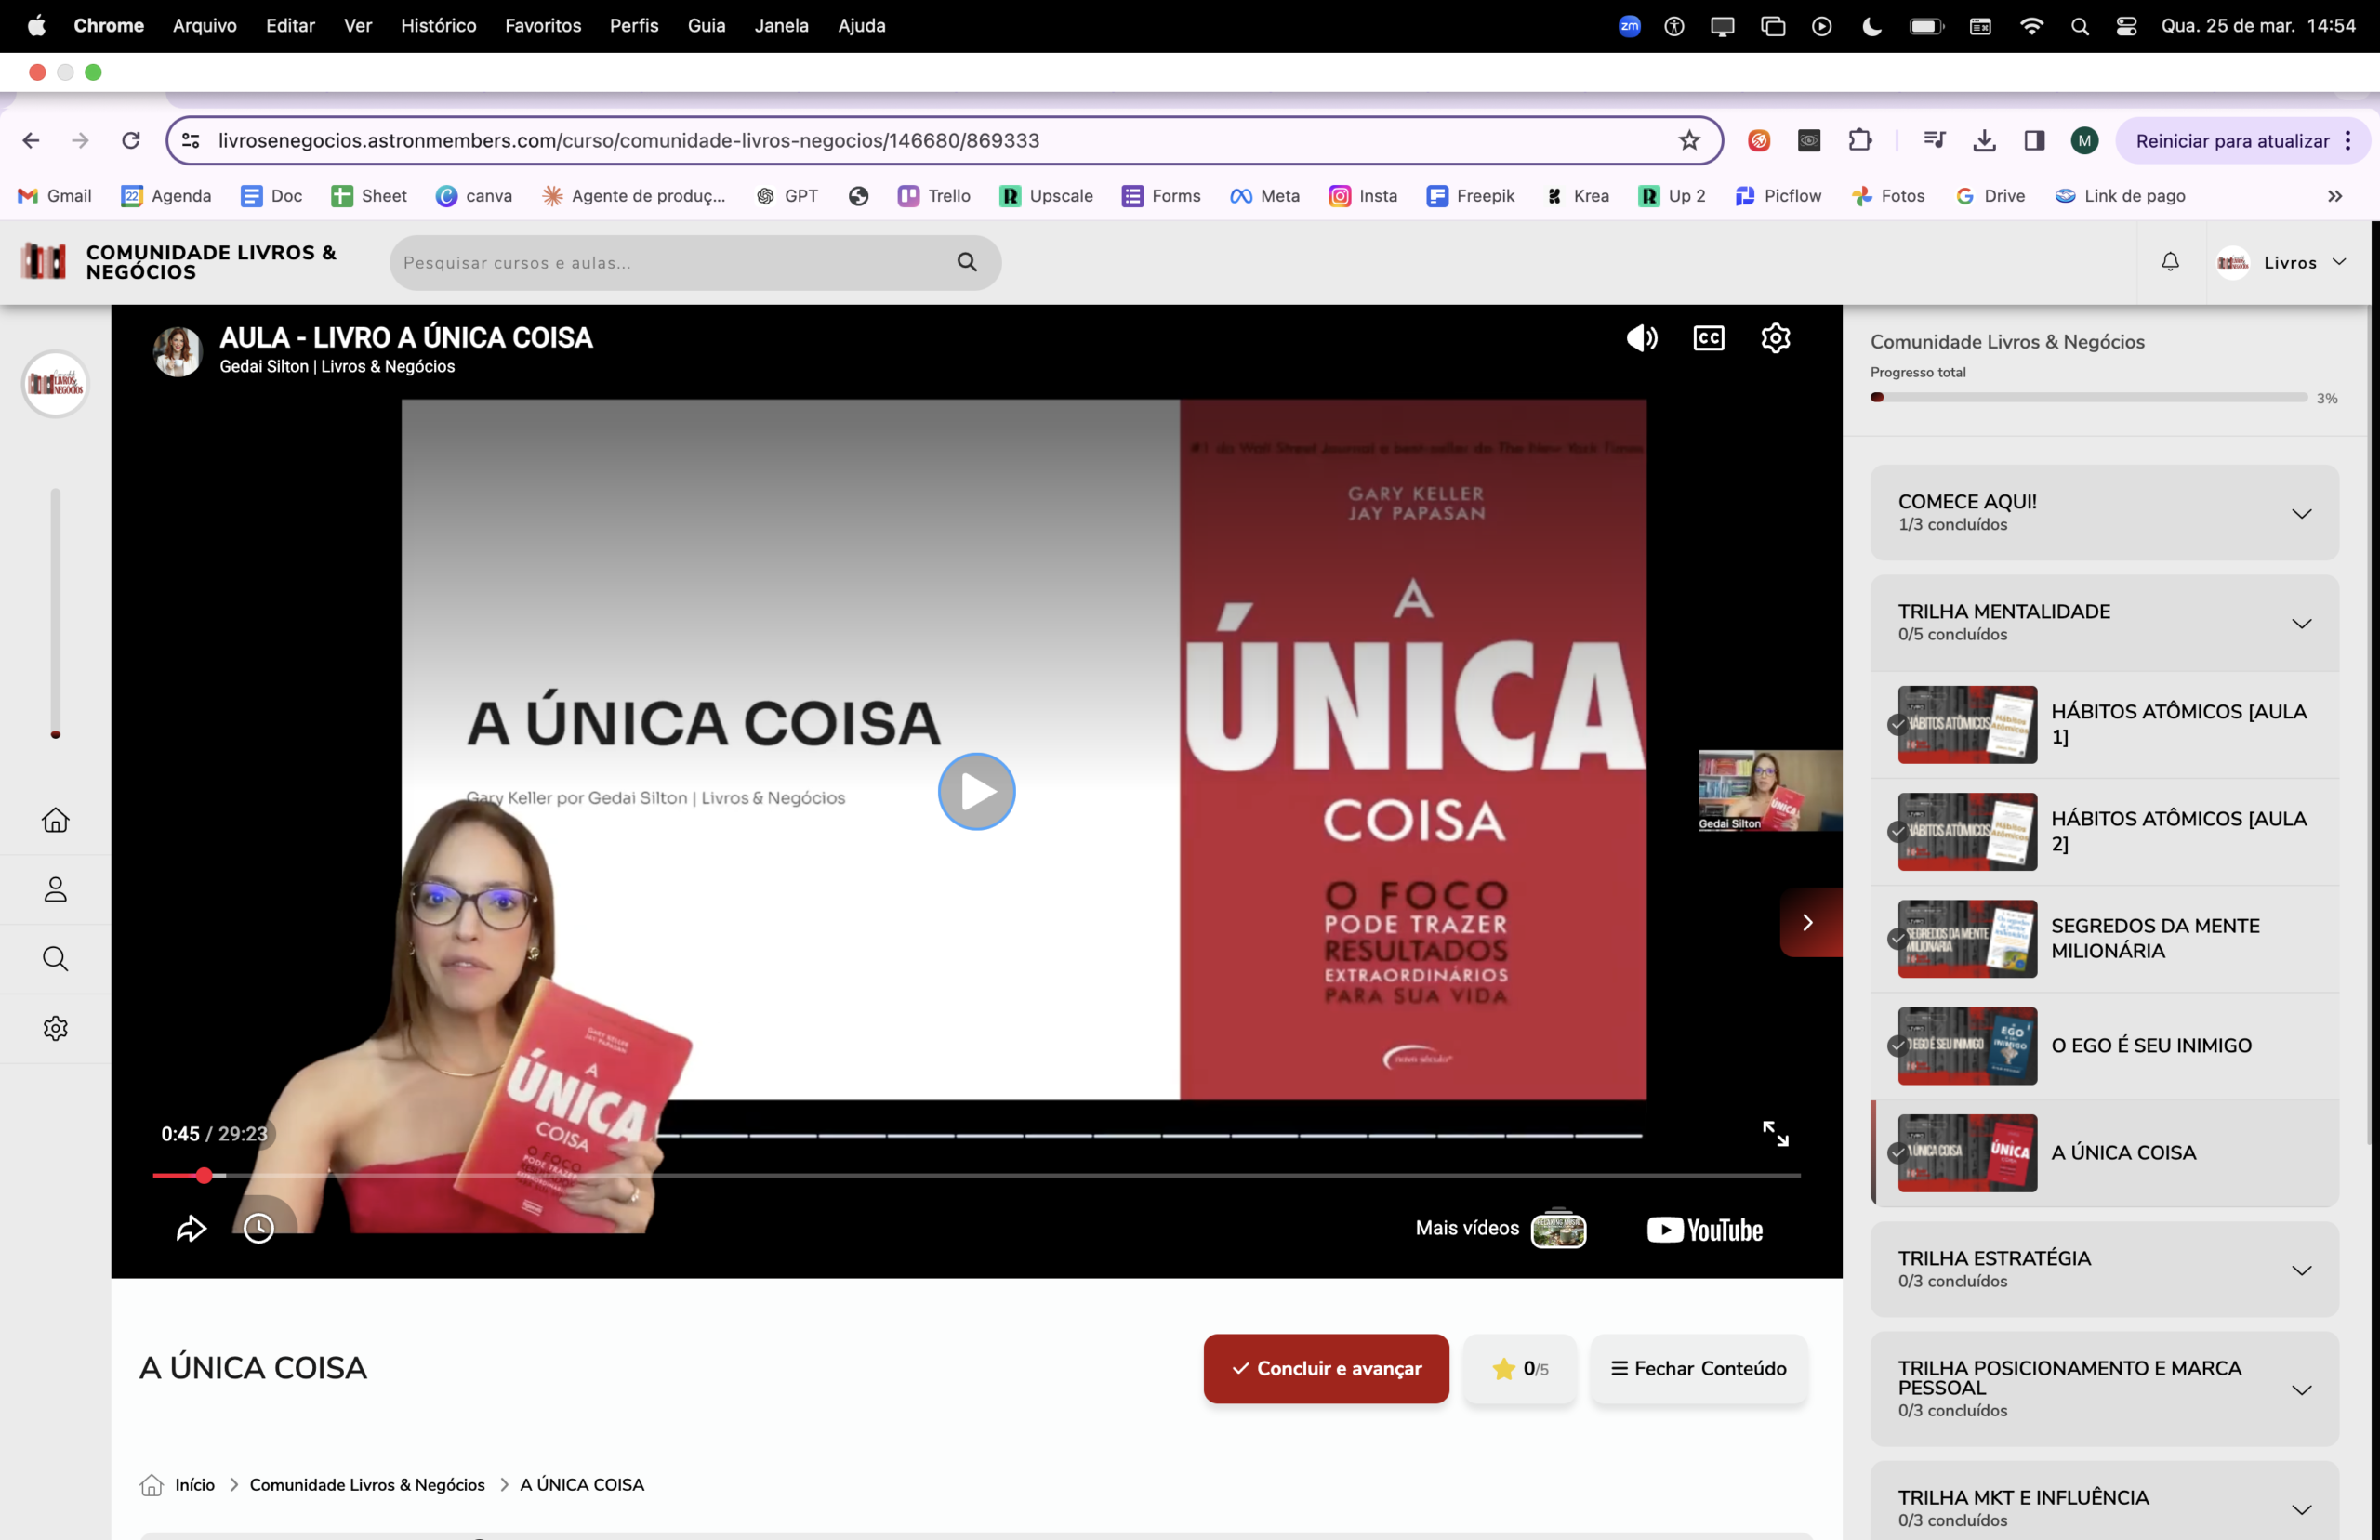Expand the TRILHA ESTRATÉGIA section

click(x=2104, y=1269)
